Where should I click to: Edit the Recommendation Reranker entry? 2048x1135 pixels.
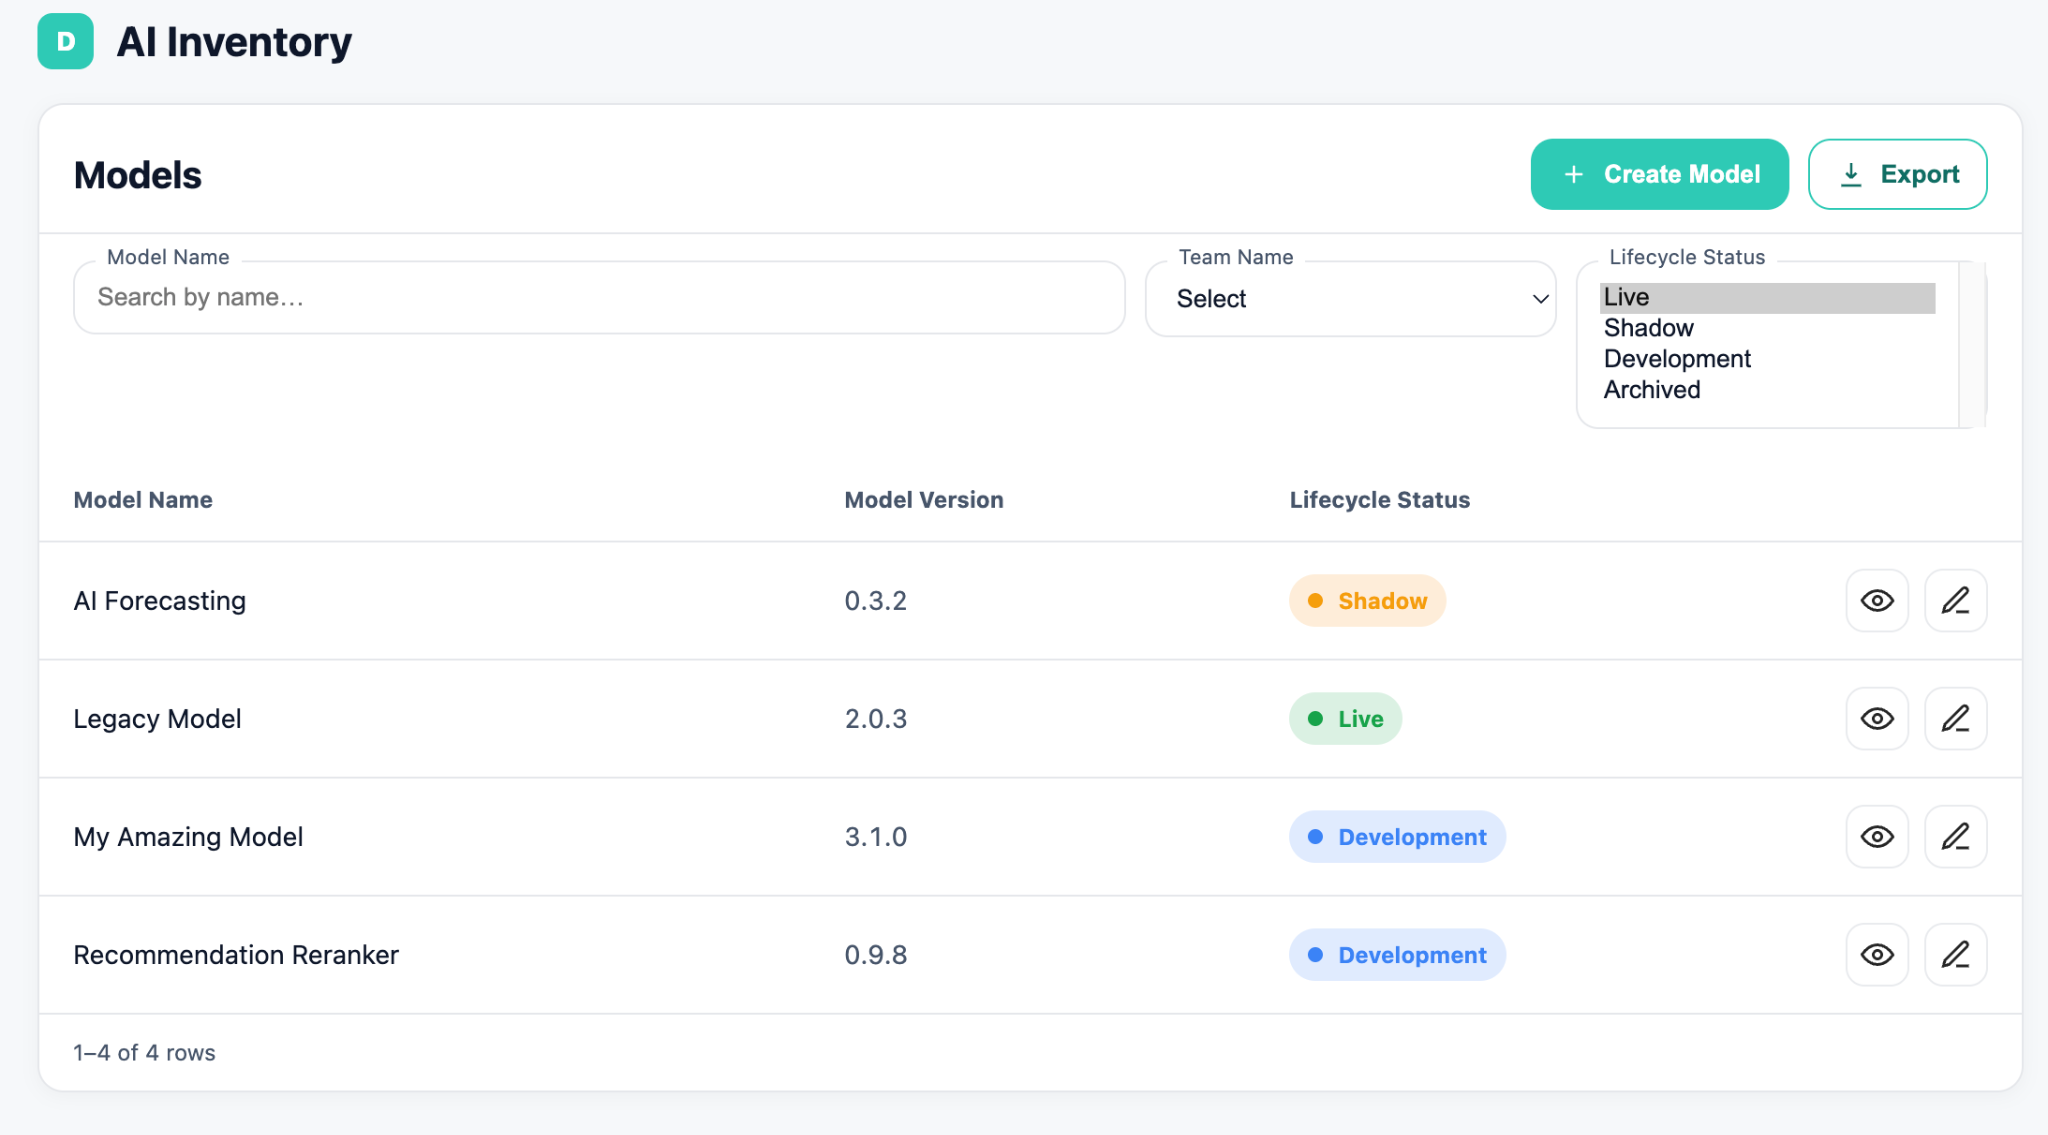[x=1956, y=954]
